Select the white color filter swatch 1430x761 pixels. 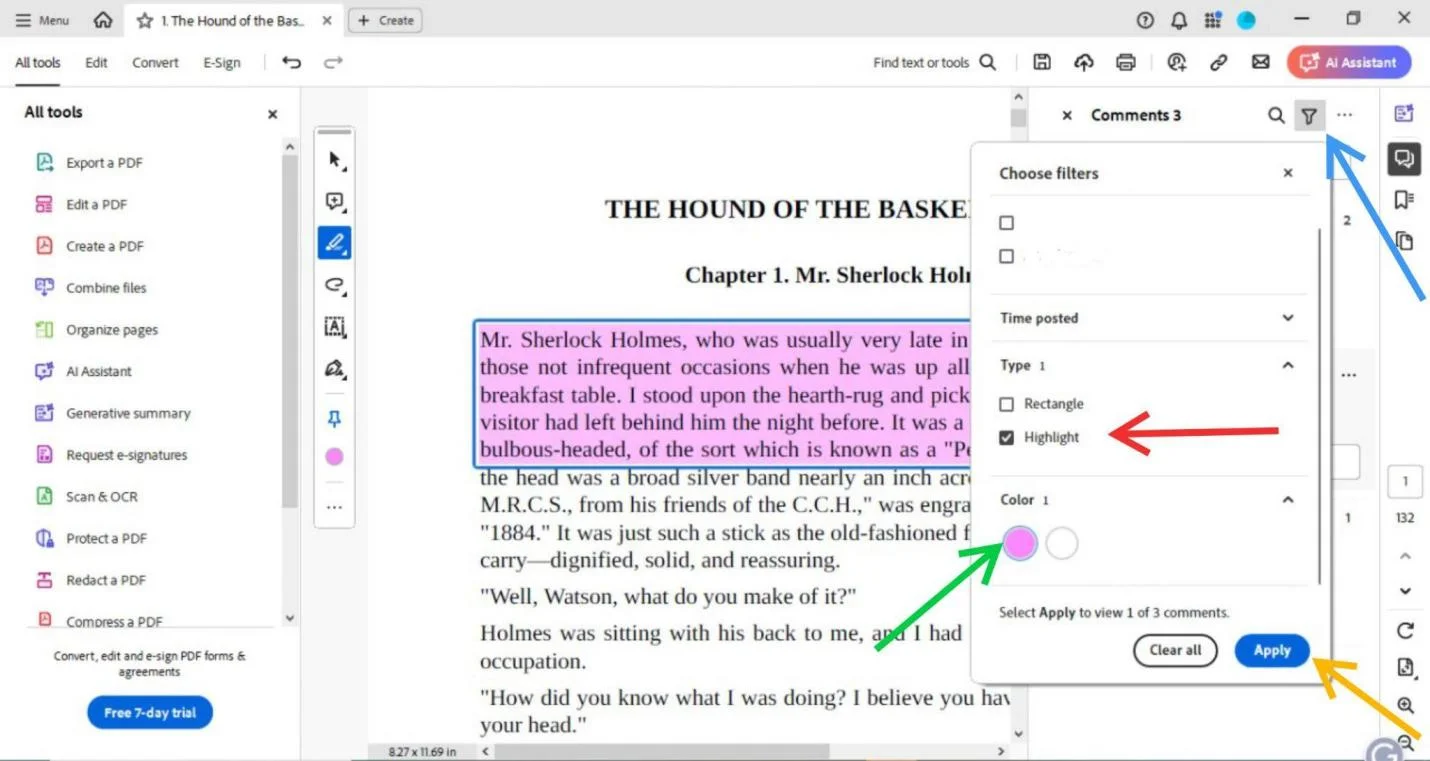[1062, 543]
